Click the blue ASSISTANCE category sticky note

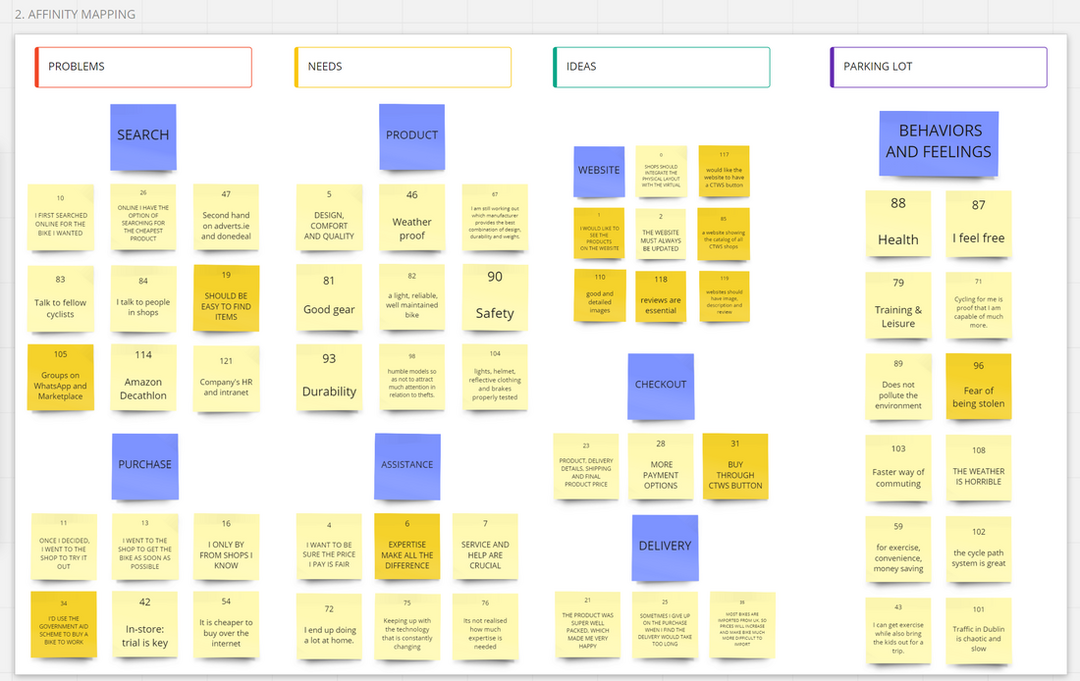(407, 466)
